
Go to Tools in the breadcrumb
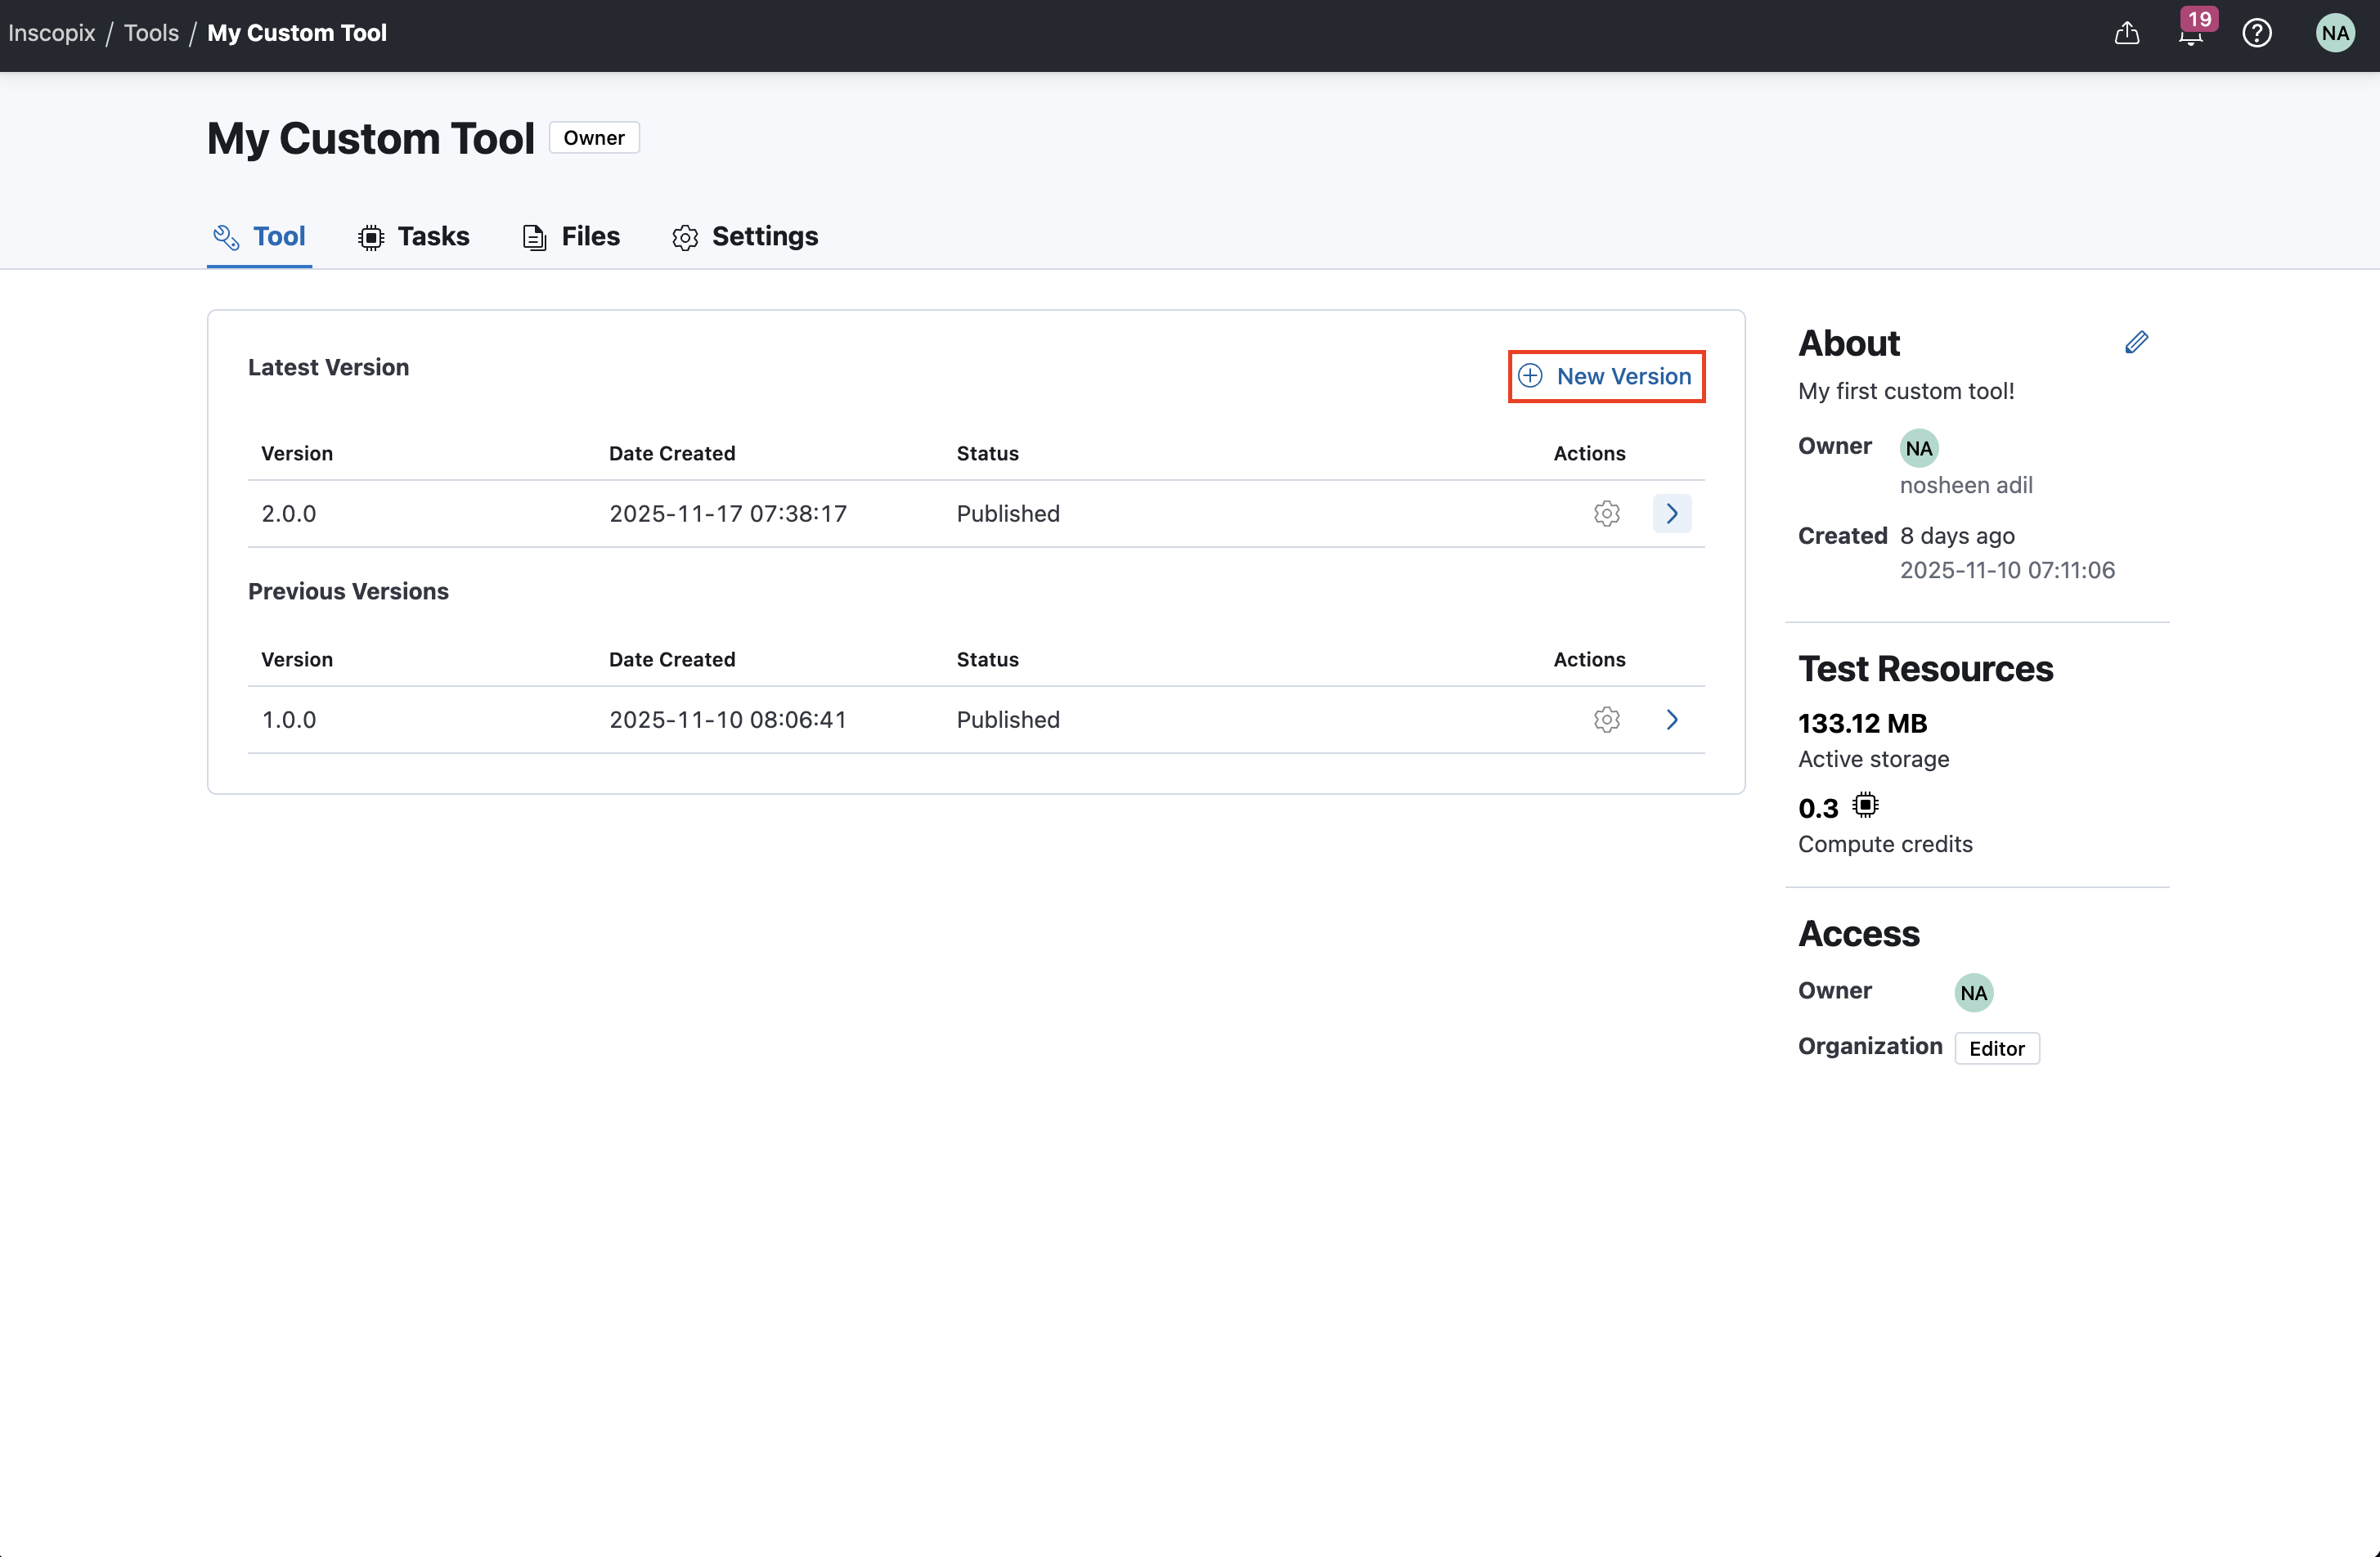point(151,33)
